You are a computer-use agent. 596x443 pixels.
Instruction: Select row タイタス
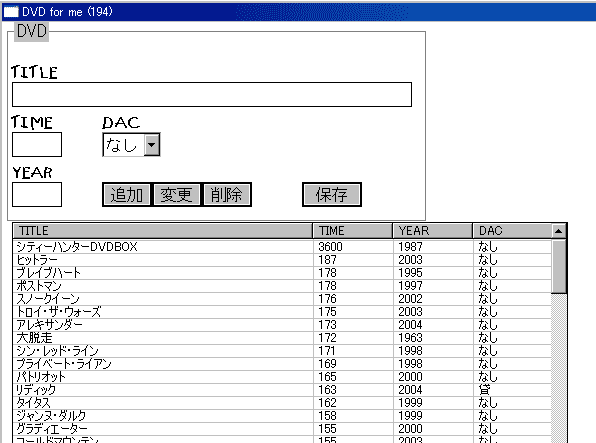pos(282,403)
